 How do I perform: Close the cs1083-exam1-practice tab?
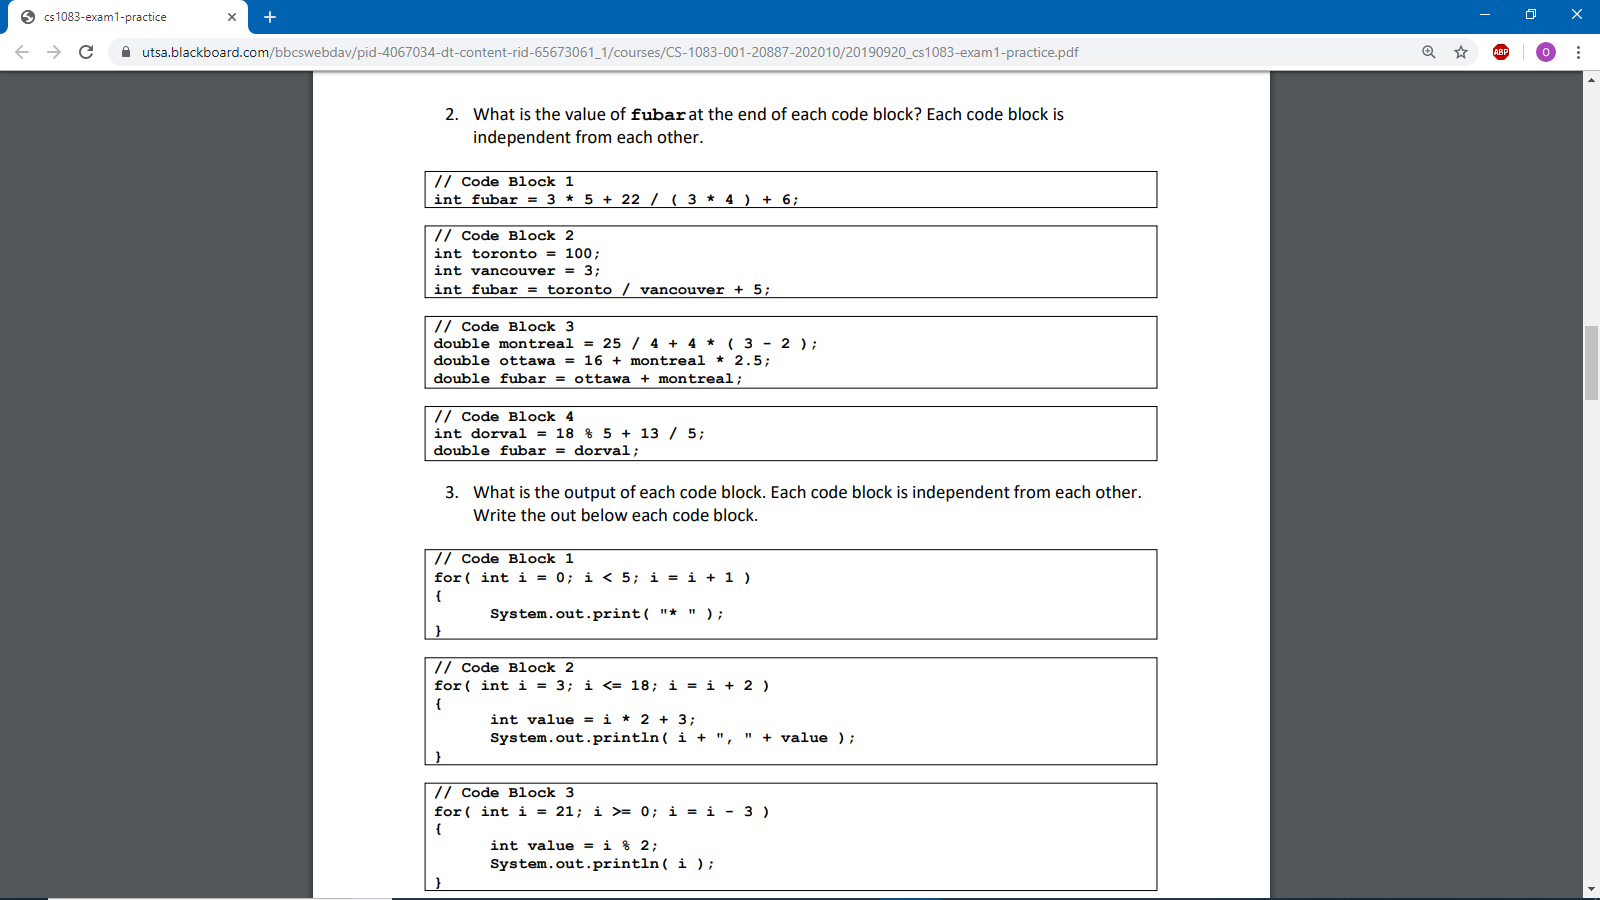tap(232, 16)
